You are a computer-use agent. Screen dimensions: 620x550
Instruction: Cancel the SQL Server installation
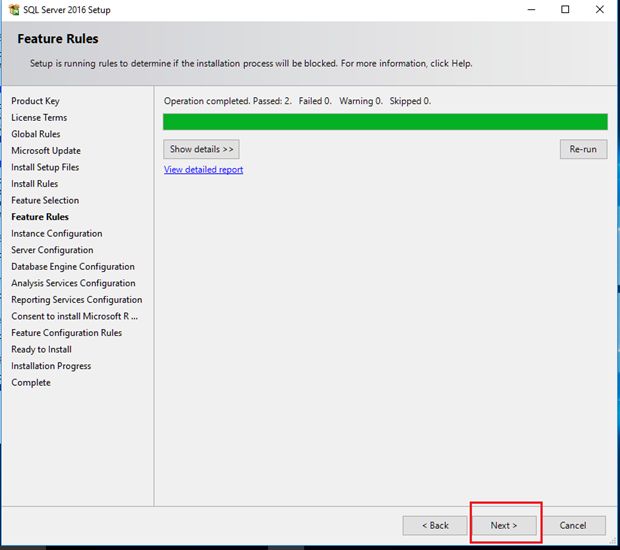click(573, 525)
